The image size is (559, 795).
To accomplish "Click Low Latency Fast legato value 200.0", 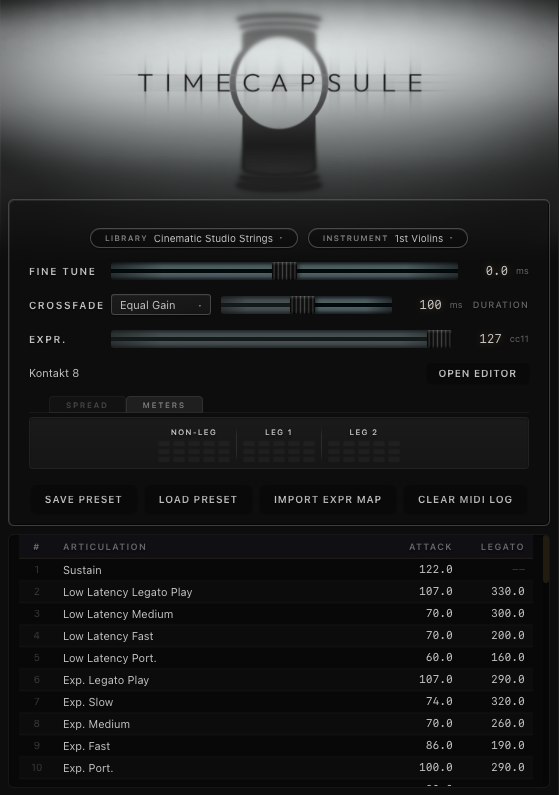I will tap(507, 635).
